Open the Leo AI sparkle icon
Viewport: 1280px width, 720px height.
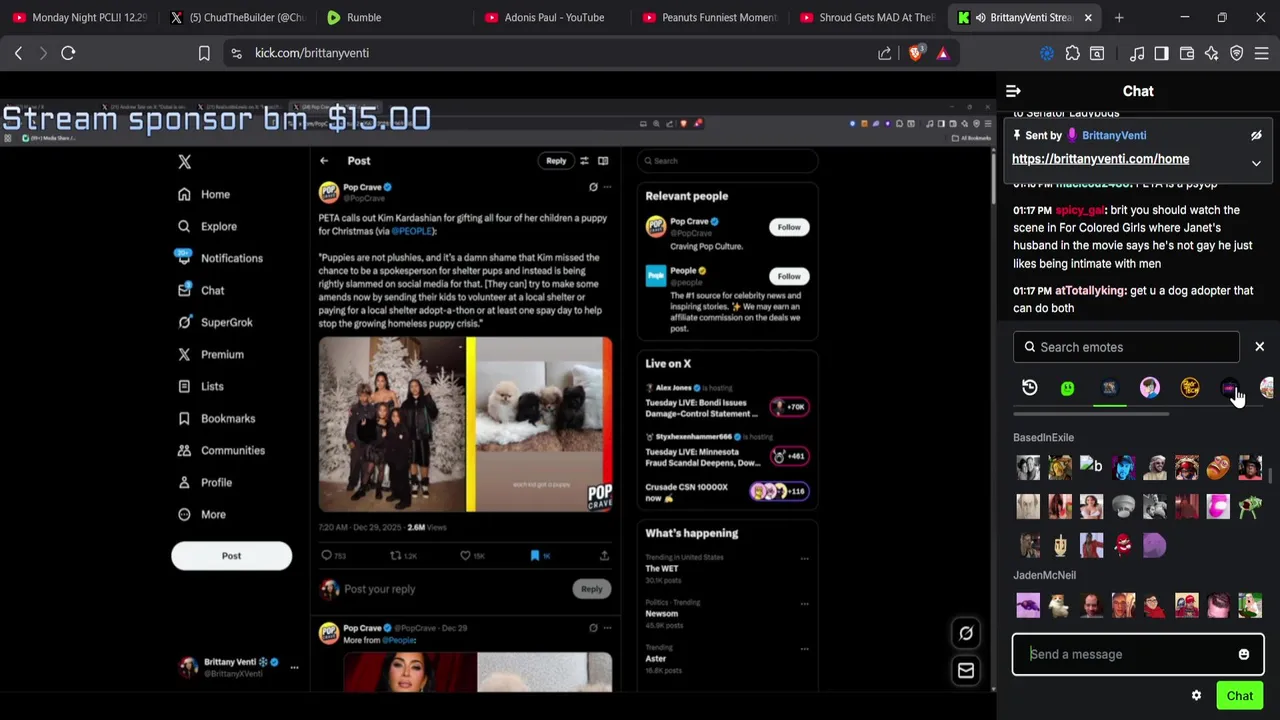(x=1211, y=53)
